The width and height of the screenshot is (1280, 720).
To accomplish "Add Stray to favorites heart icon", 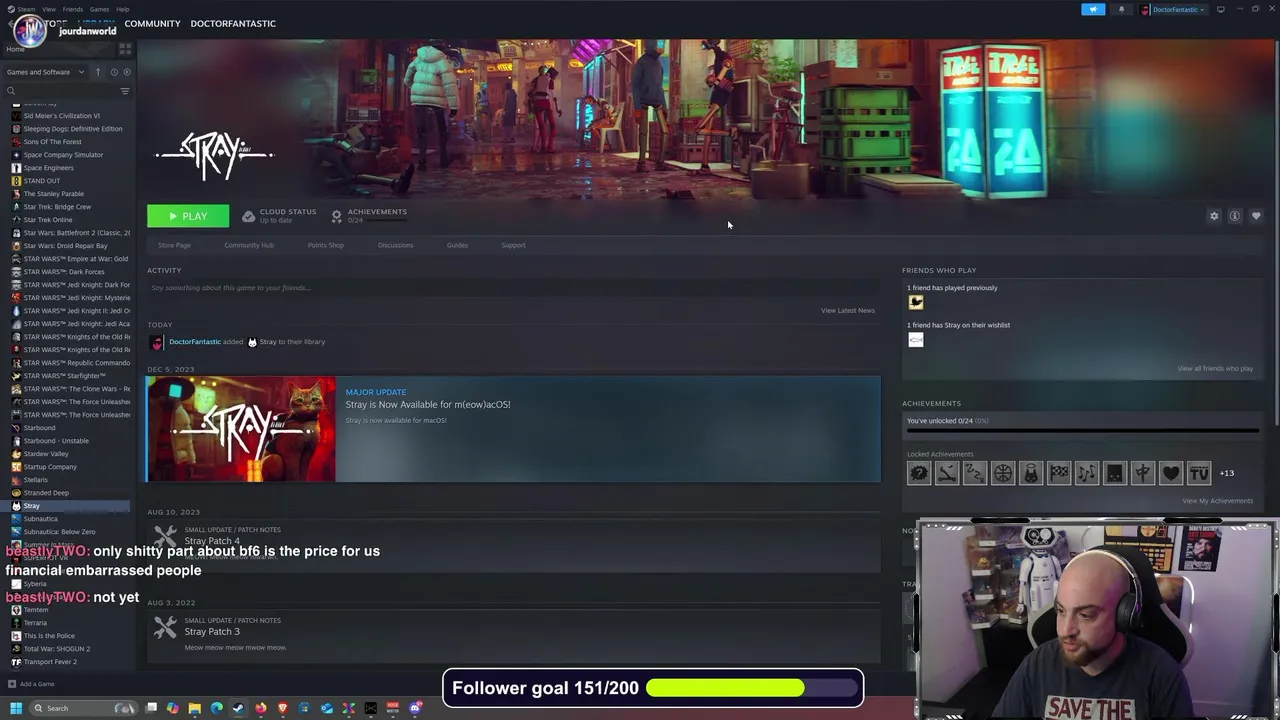I will pyautogui.click(x=1256, y=216).
